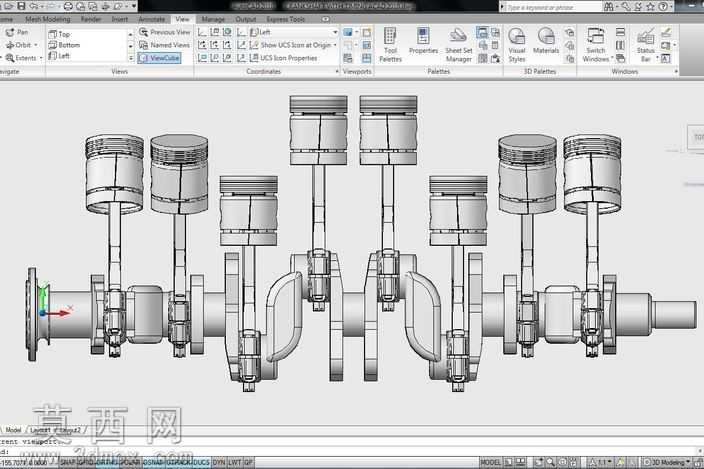Viewport: 704px width, 469px height.
Task: Zoom to Extents
Action: [x=20, y=58]
